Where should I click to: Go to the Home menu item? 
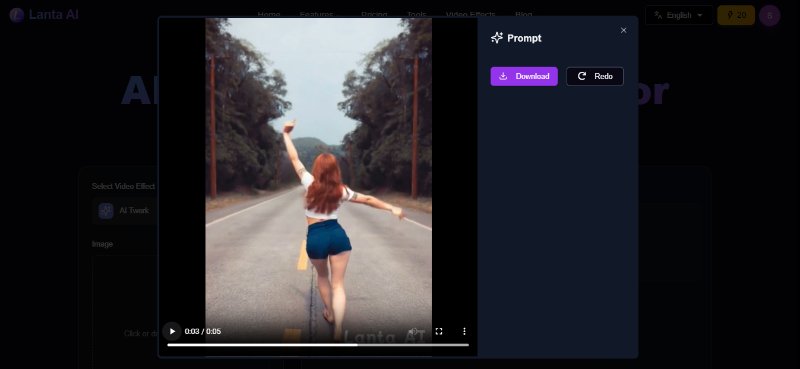[269, 15]
